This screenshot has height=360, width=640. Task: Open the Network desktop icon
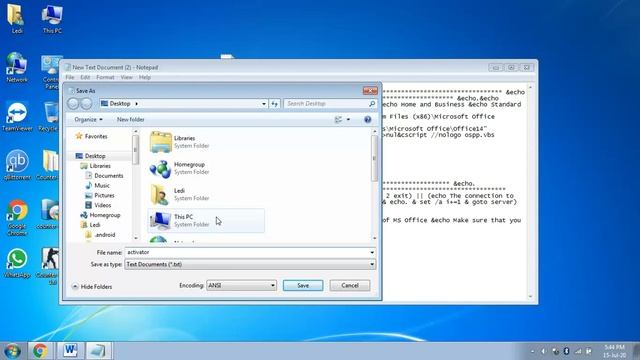(17, 67)
